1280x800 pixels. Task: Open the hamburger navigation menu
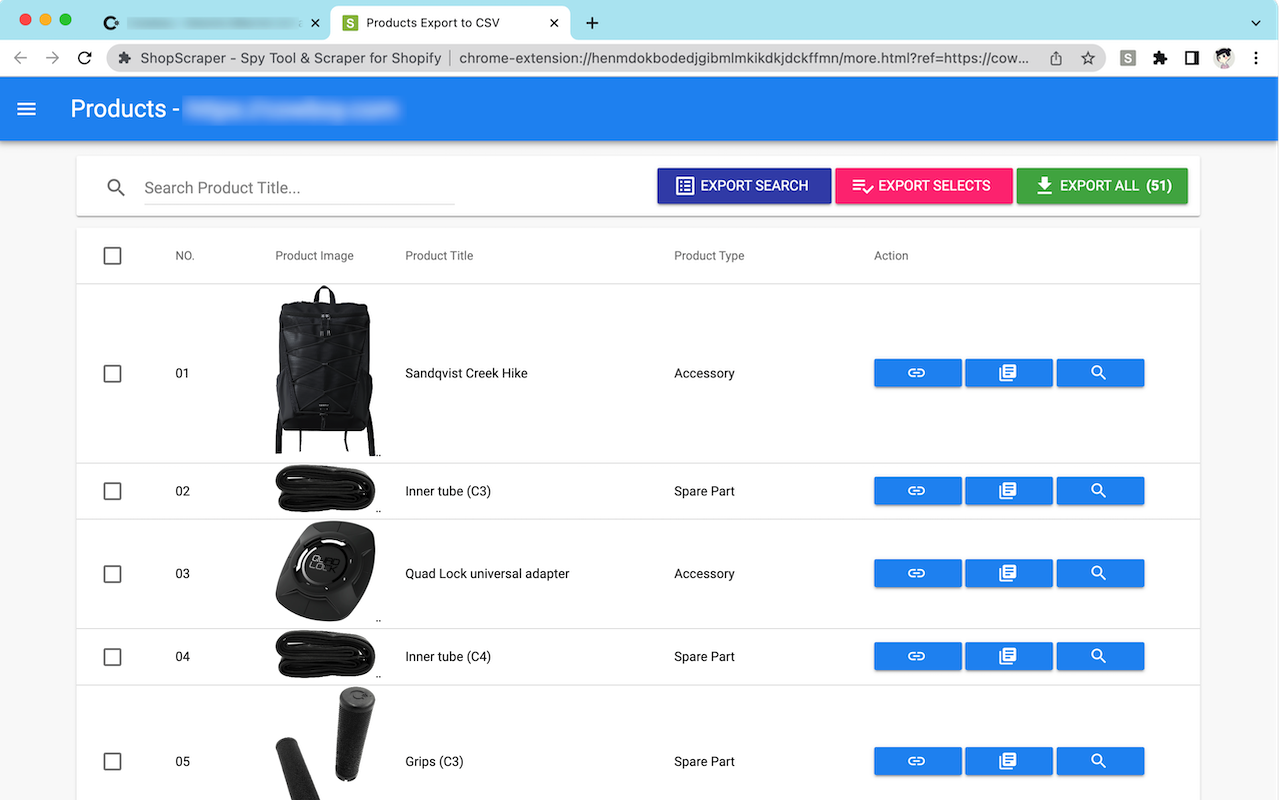(26, 109)
